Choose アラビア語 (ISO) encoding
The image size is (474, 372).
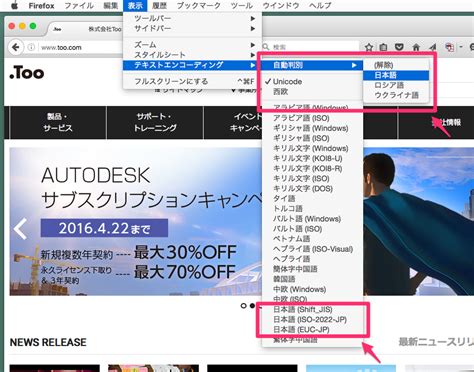click(x=312, y=118)
